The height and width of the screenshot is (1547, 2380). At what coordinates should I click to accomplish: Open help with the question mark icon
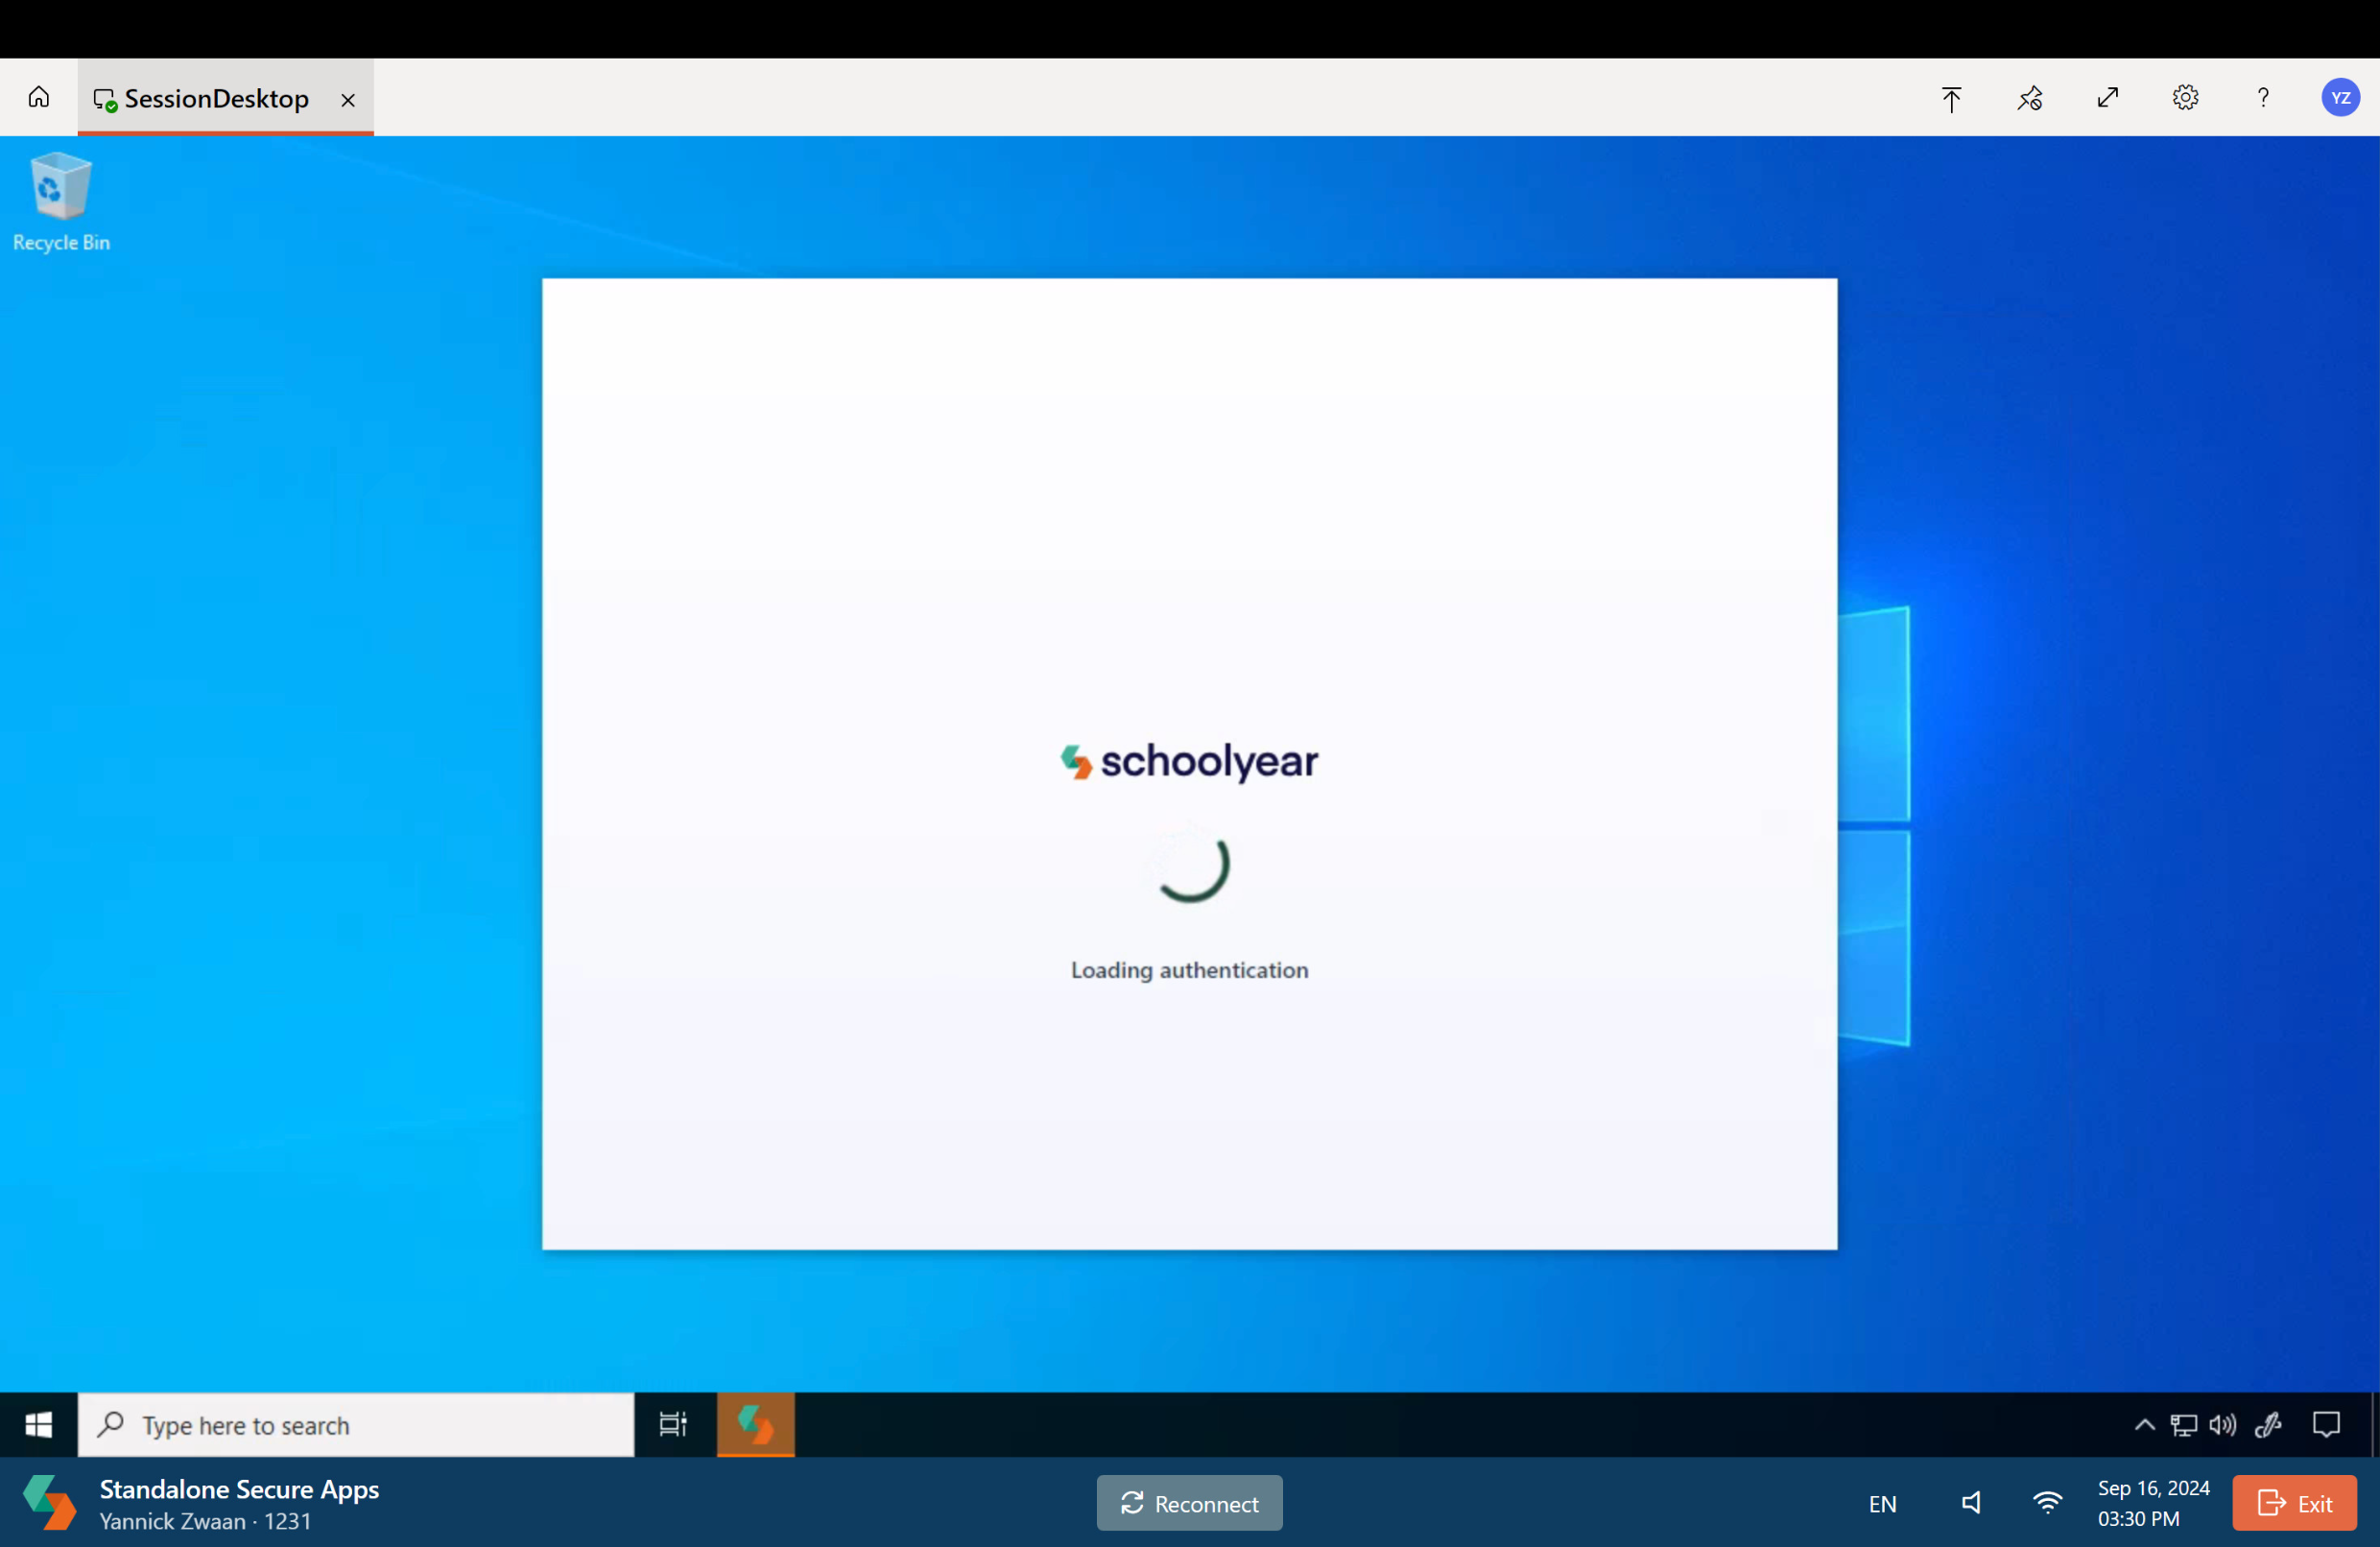pyautogui.click(x=2263, y=97)
